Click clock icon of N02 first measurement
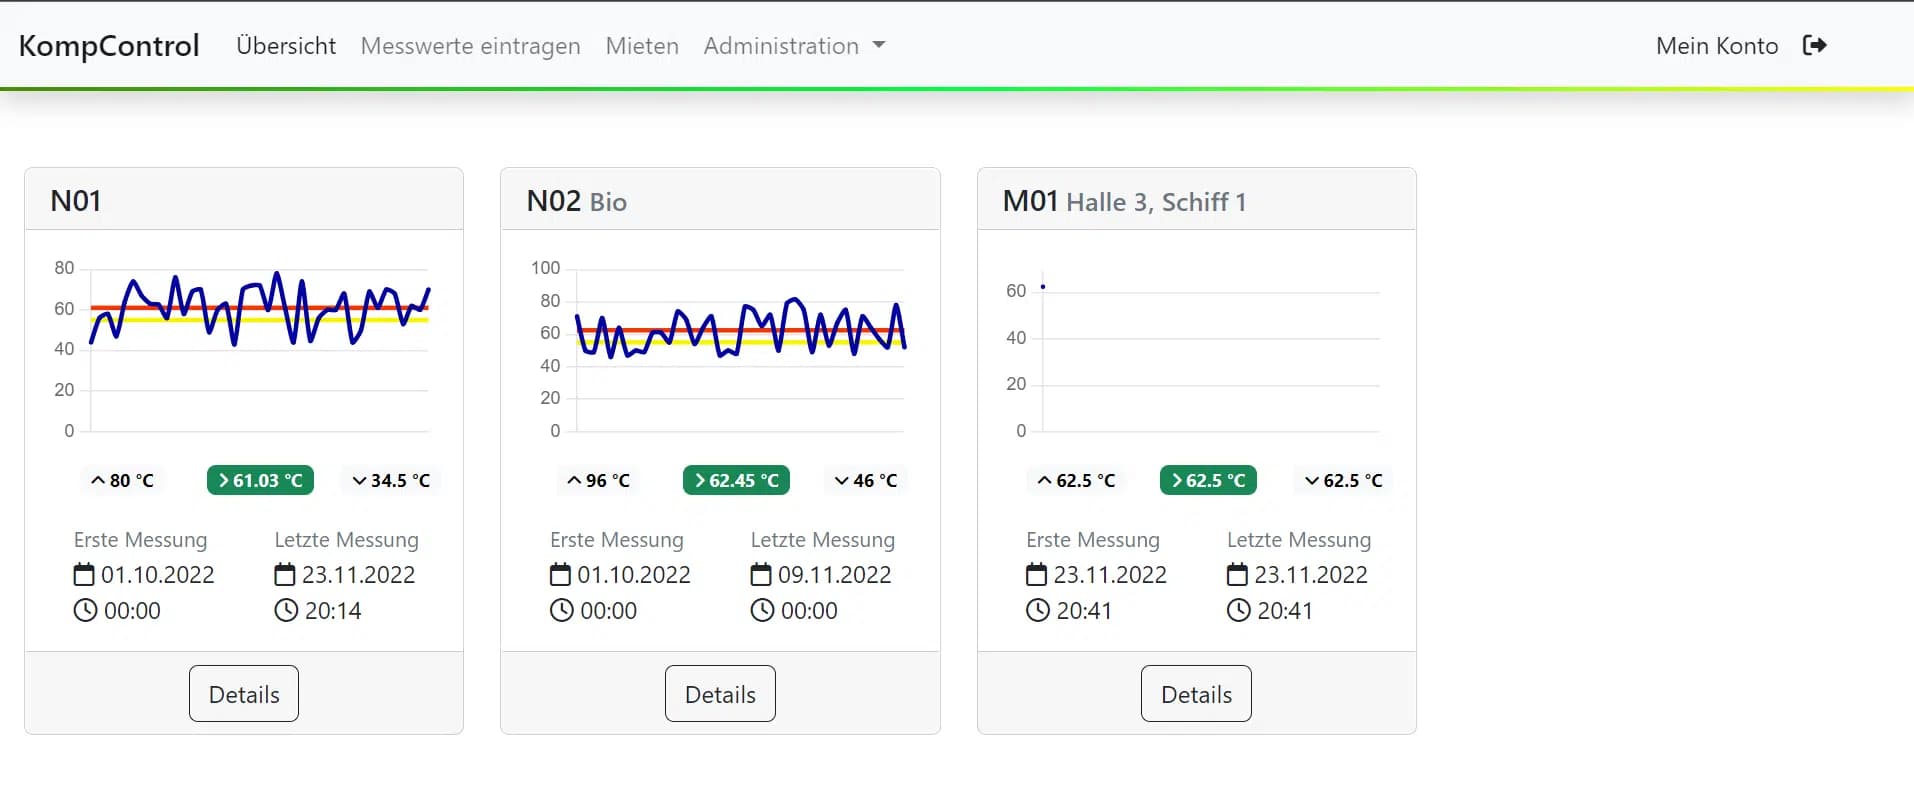 click(x=562, y=611)
